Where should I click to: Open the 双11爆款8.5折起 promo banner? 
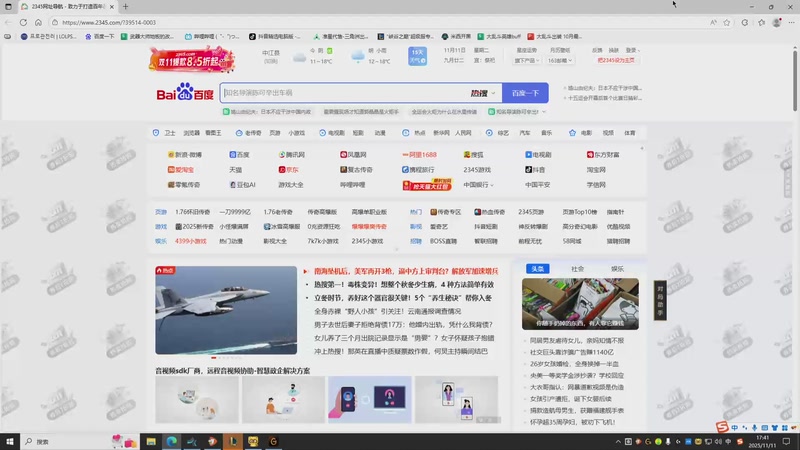(192, 60)
